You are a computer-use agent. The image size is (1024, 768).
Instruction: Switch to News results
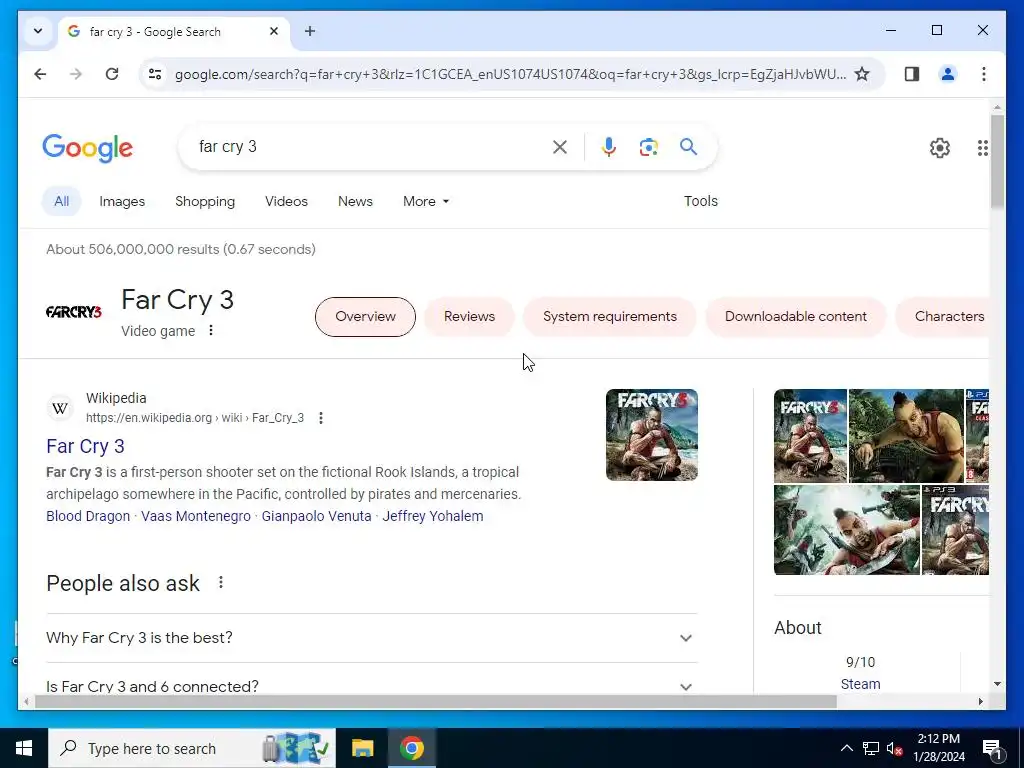pyautogui.click(x=355, y=201)
